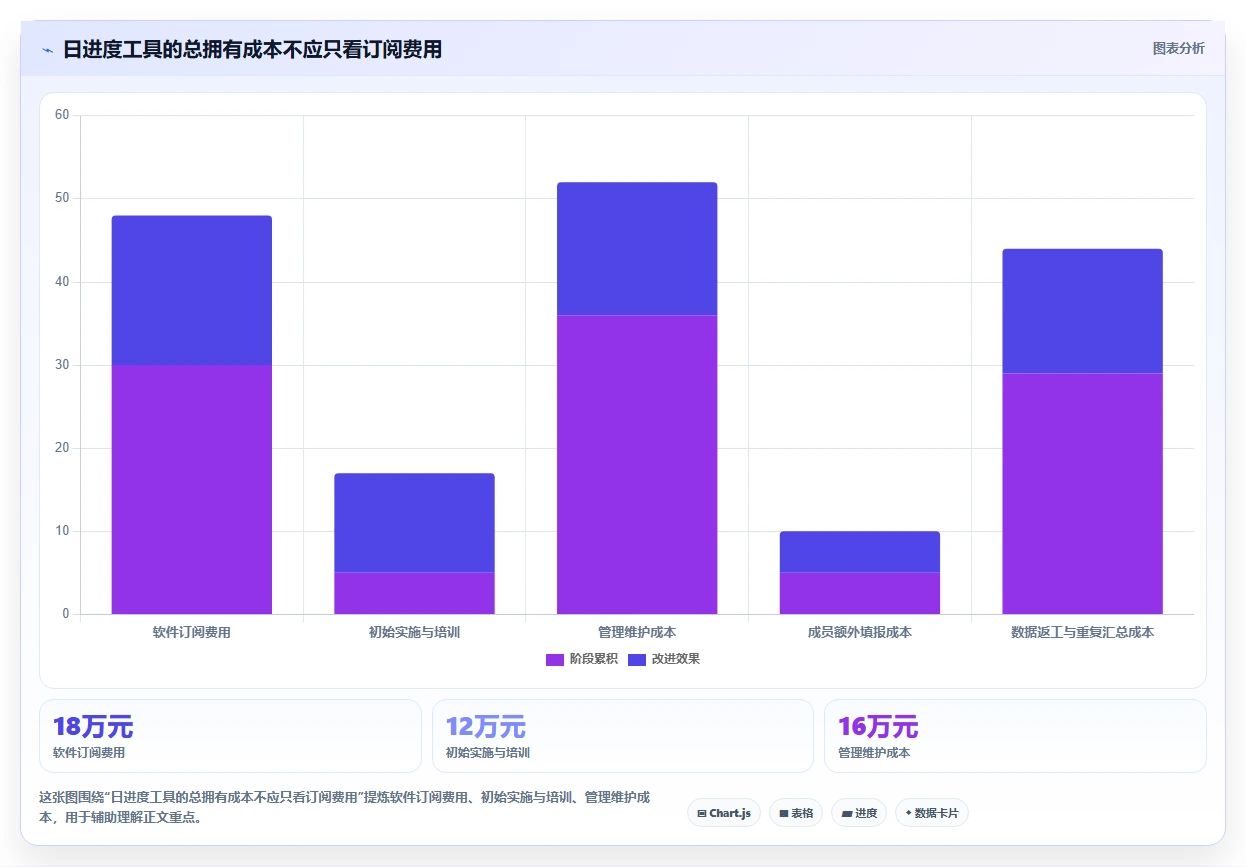Click the 阶段累积 legend text
This screenshot has width=1246, height=867.
(x=594, y=659)
